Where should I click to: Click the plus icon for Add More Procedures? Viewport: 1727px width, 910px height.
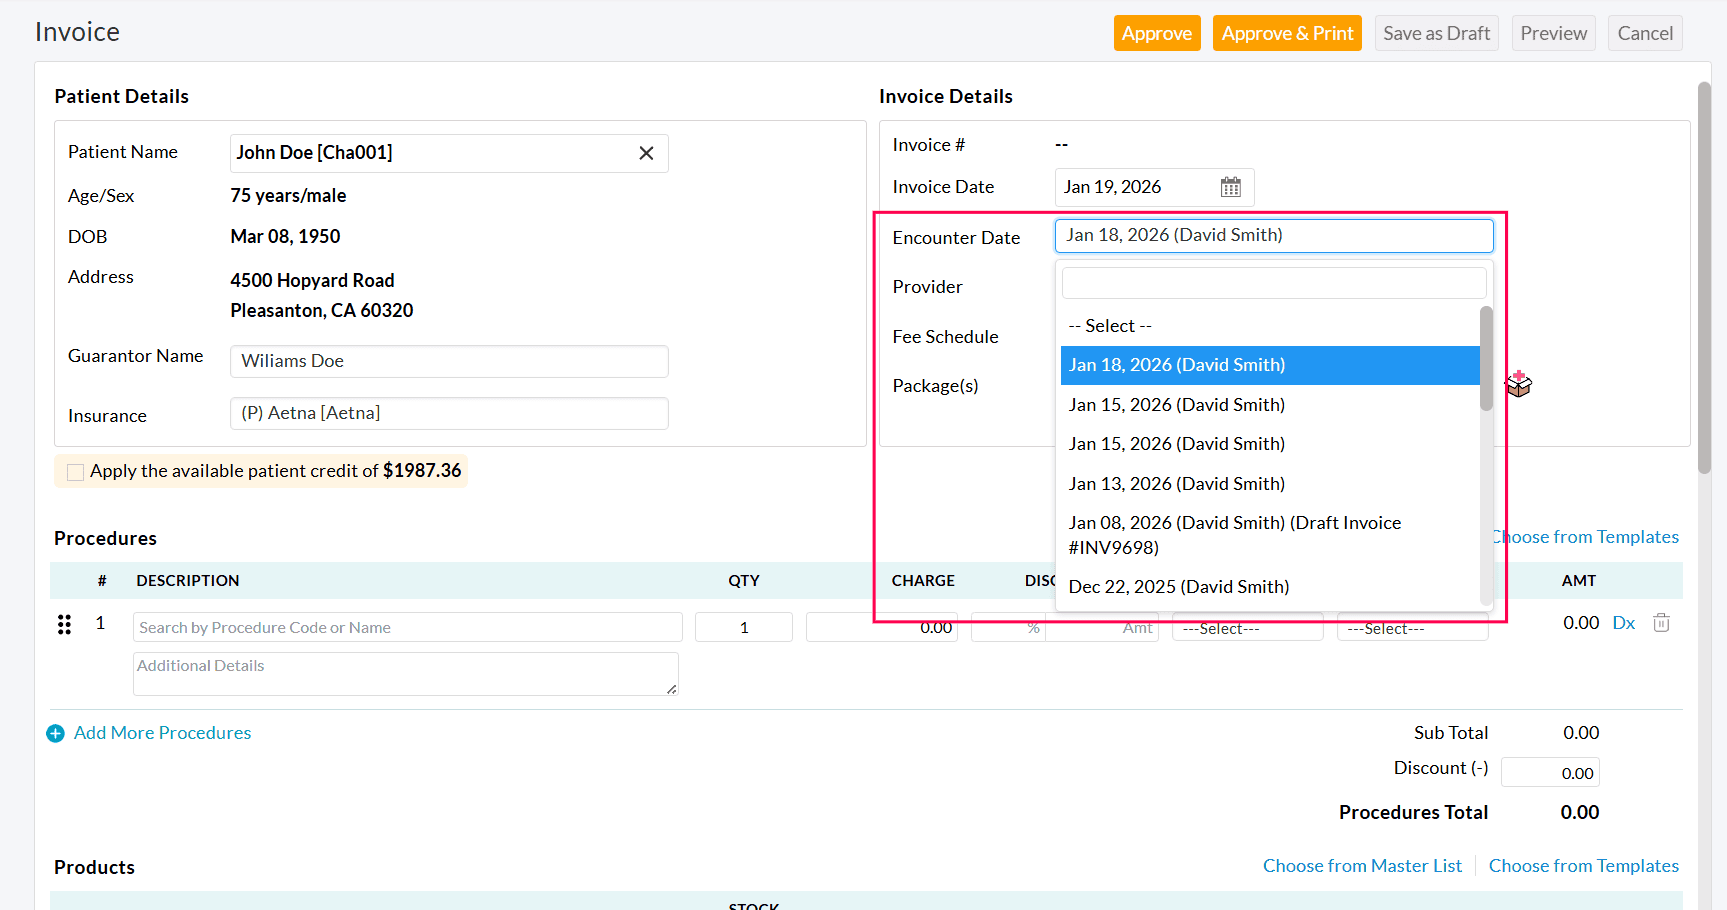[x=56, y=734]
